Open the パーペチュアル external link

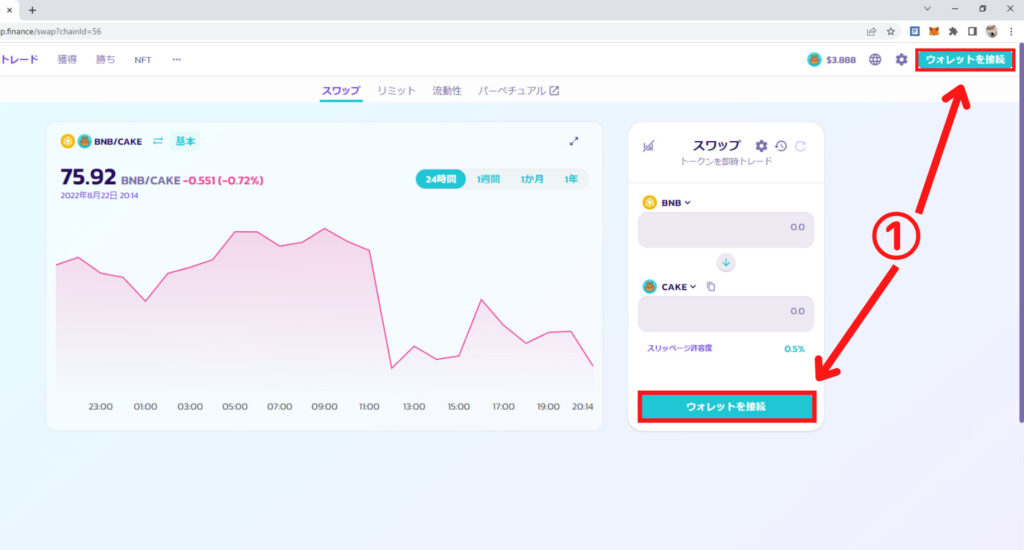click(518, 91)
